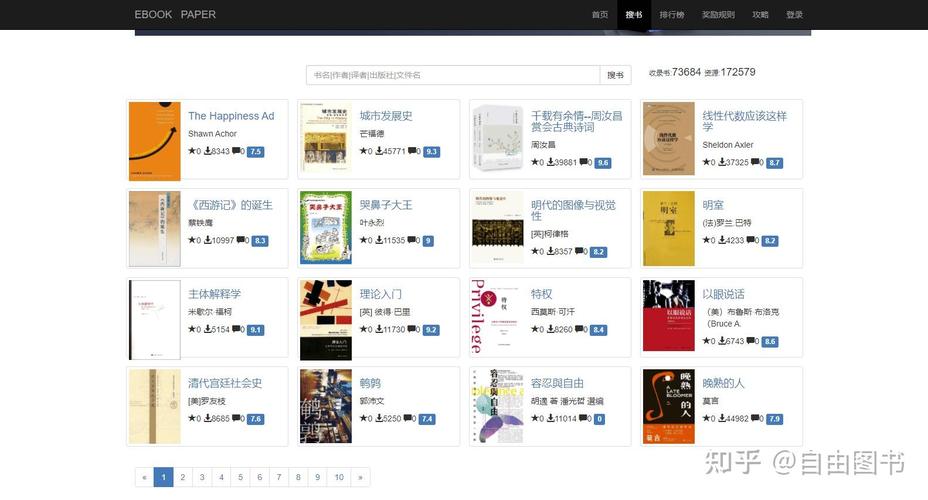
Task: Open The Happiness Ad title link
Action: [231, 116]
